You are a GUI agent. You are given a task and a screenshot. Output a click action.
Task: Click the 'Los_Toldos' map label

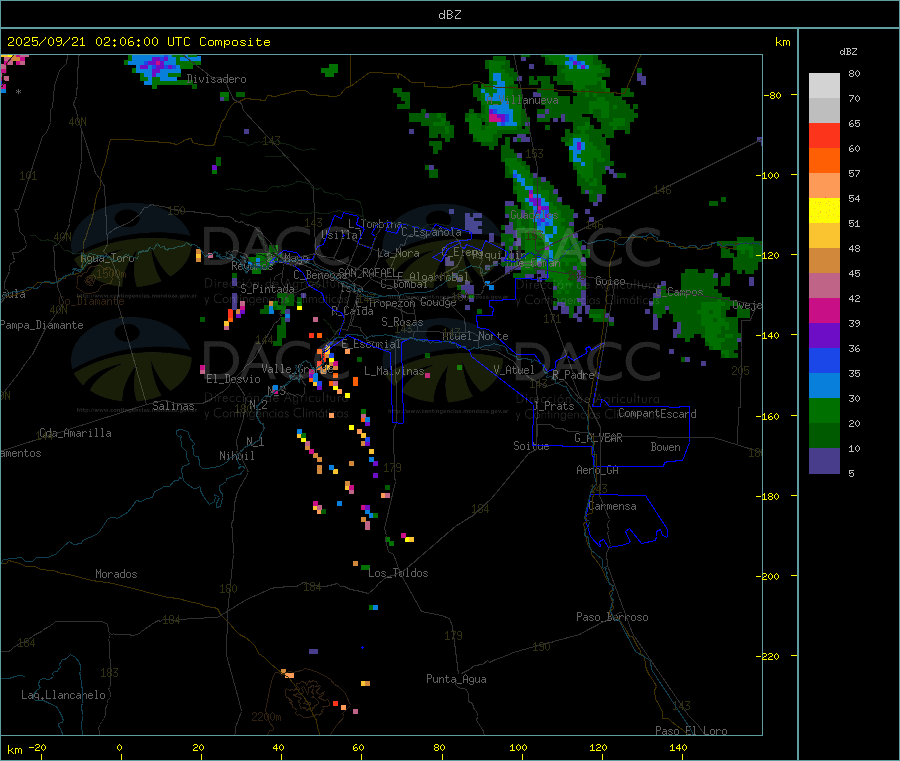398,573
